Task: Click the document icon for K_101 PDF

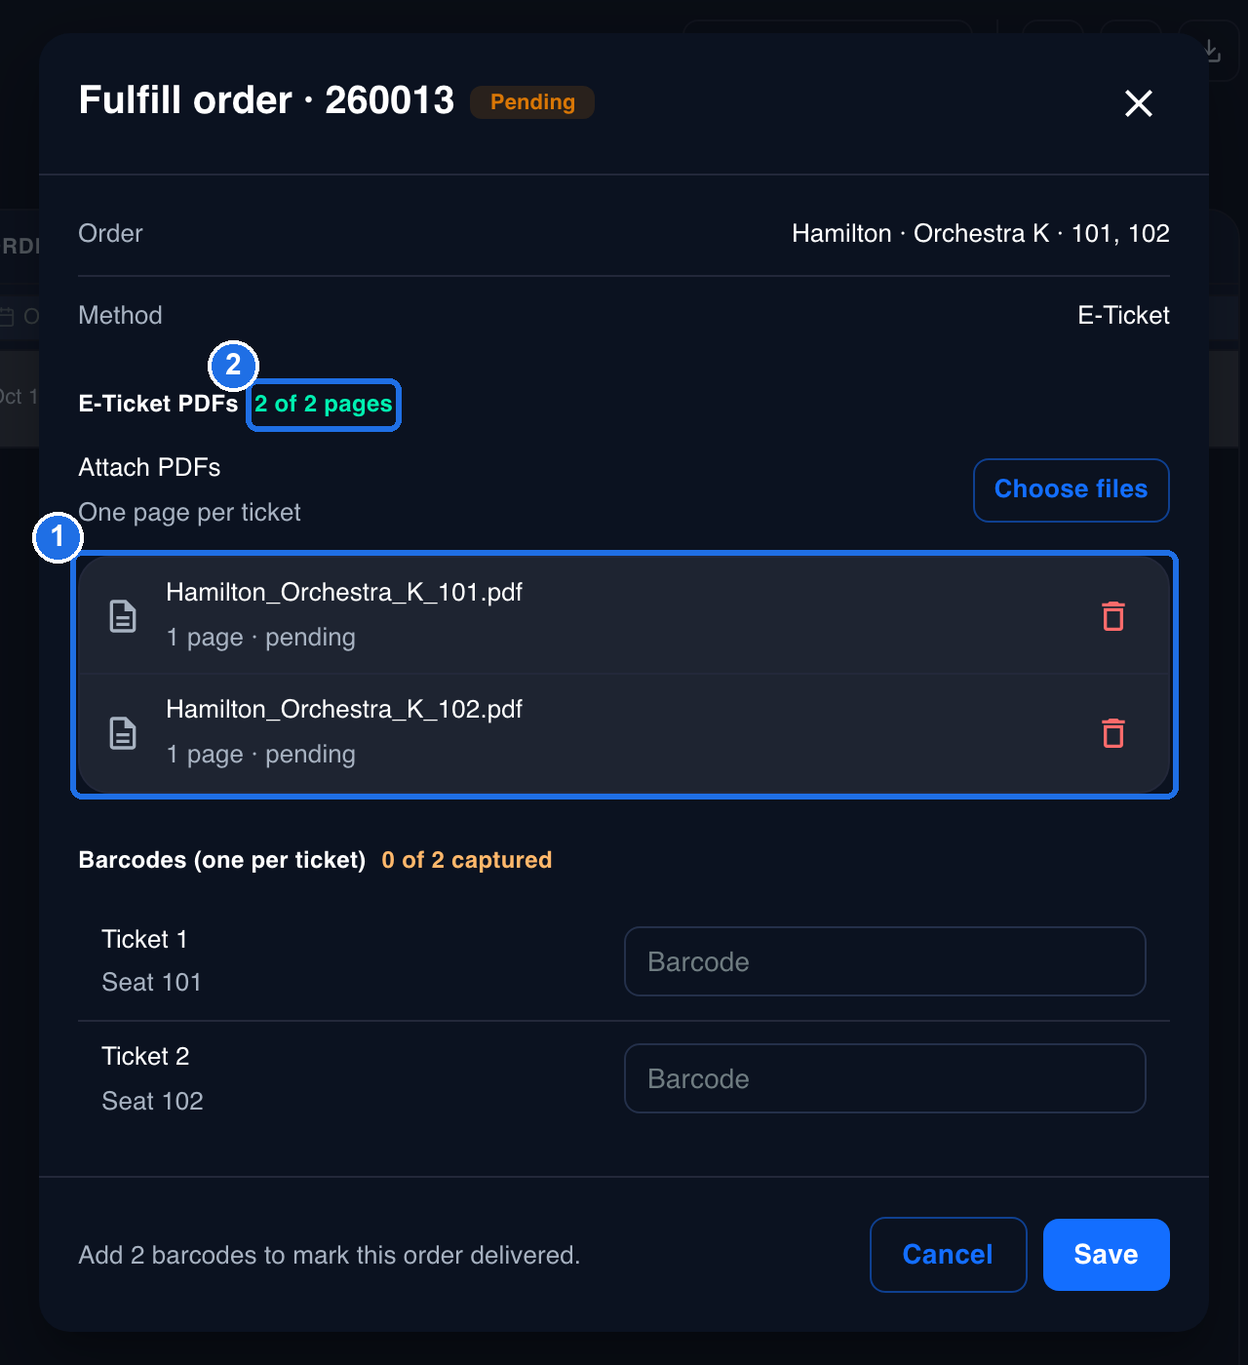Action: [123, 616]
